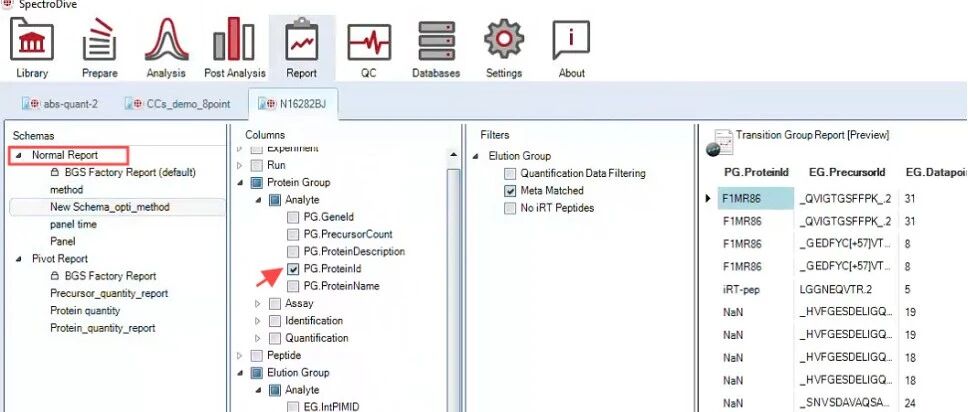Image resolution: width=968 pixels, height=412 pixels.
Task: Toggle the PG.GeneId checkbox
Action: click(293, 217)
